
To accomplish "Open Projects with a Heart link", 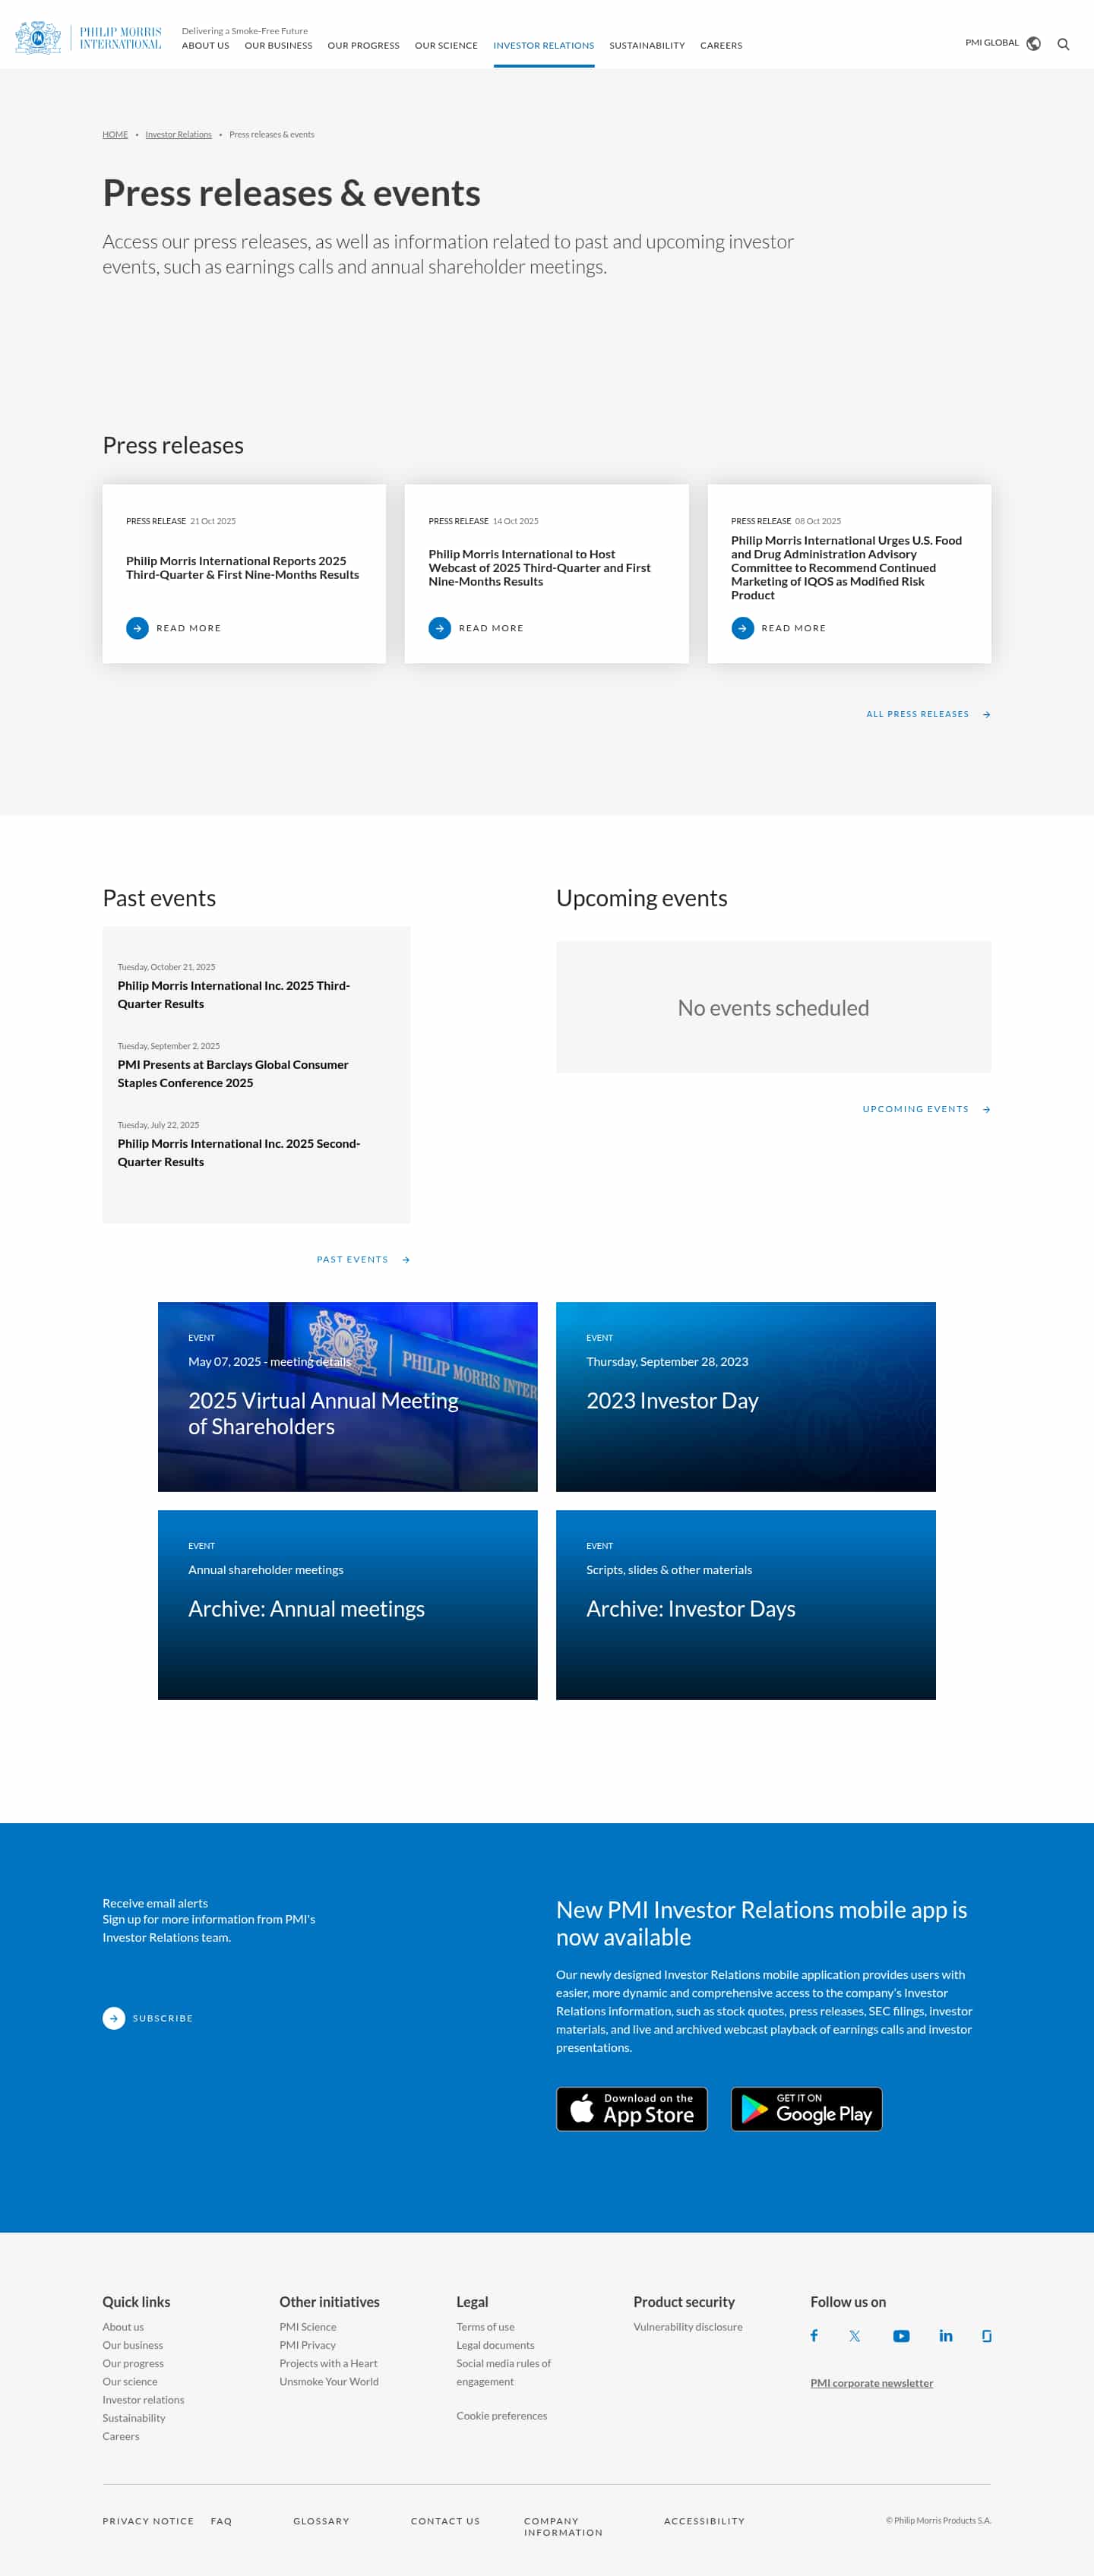I will pyautogui.click(x=329, y=2364).
